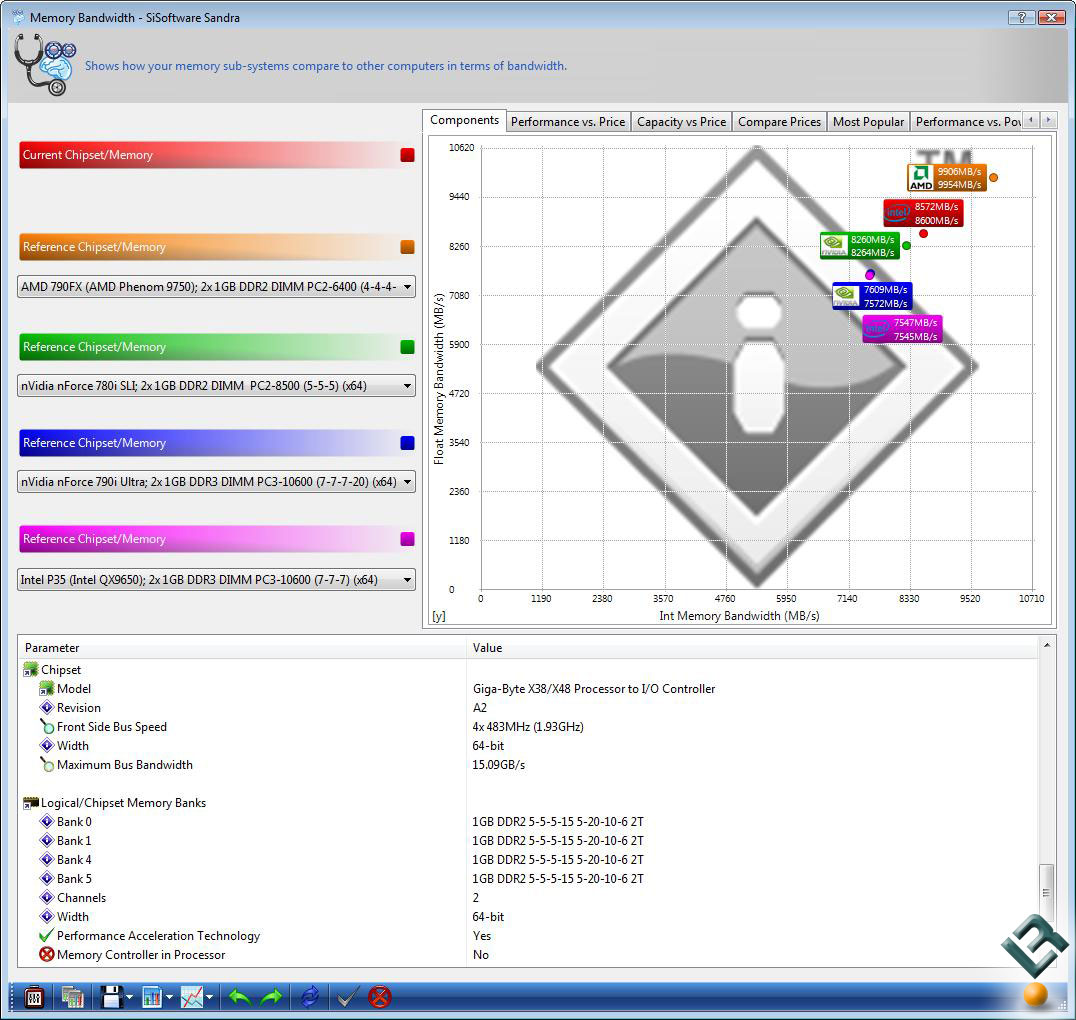Click the Value column header
The image size is (1076, 1020).
coord(753,647)
